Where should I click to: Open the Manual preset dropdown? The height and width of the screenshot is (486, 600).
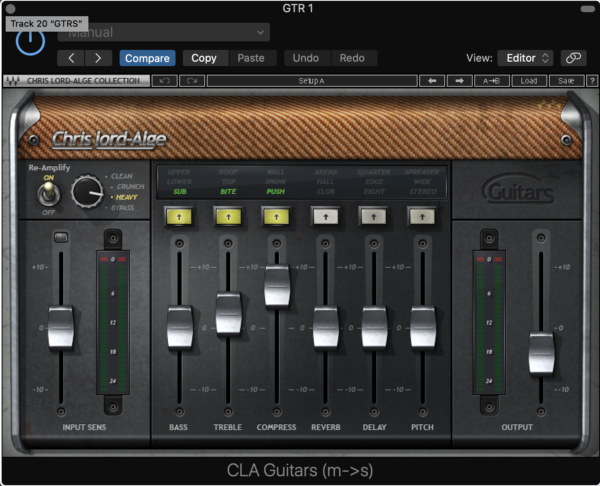[164, 32]
